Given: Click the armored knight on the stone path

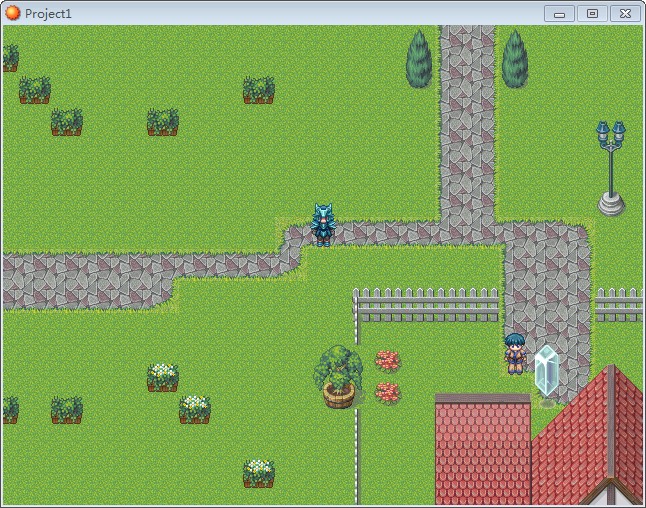Looking at the screenshot, I should pos(323,225).
